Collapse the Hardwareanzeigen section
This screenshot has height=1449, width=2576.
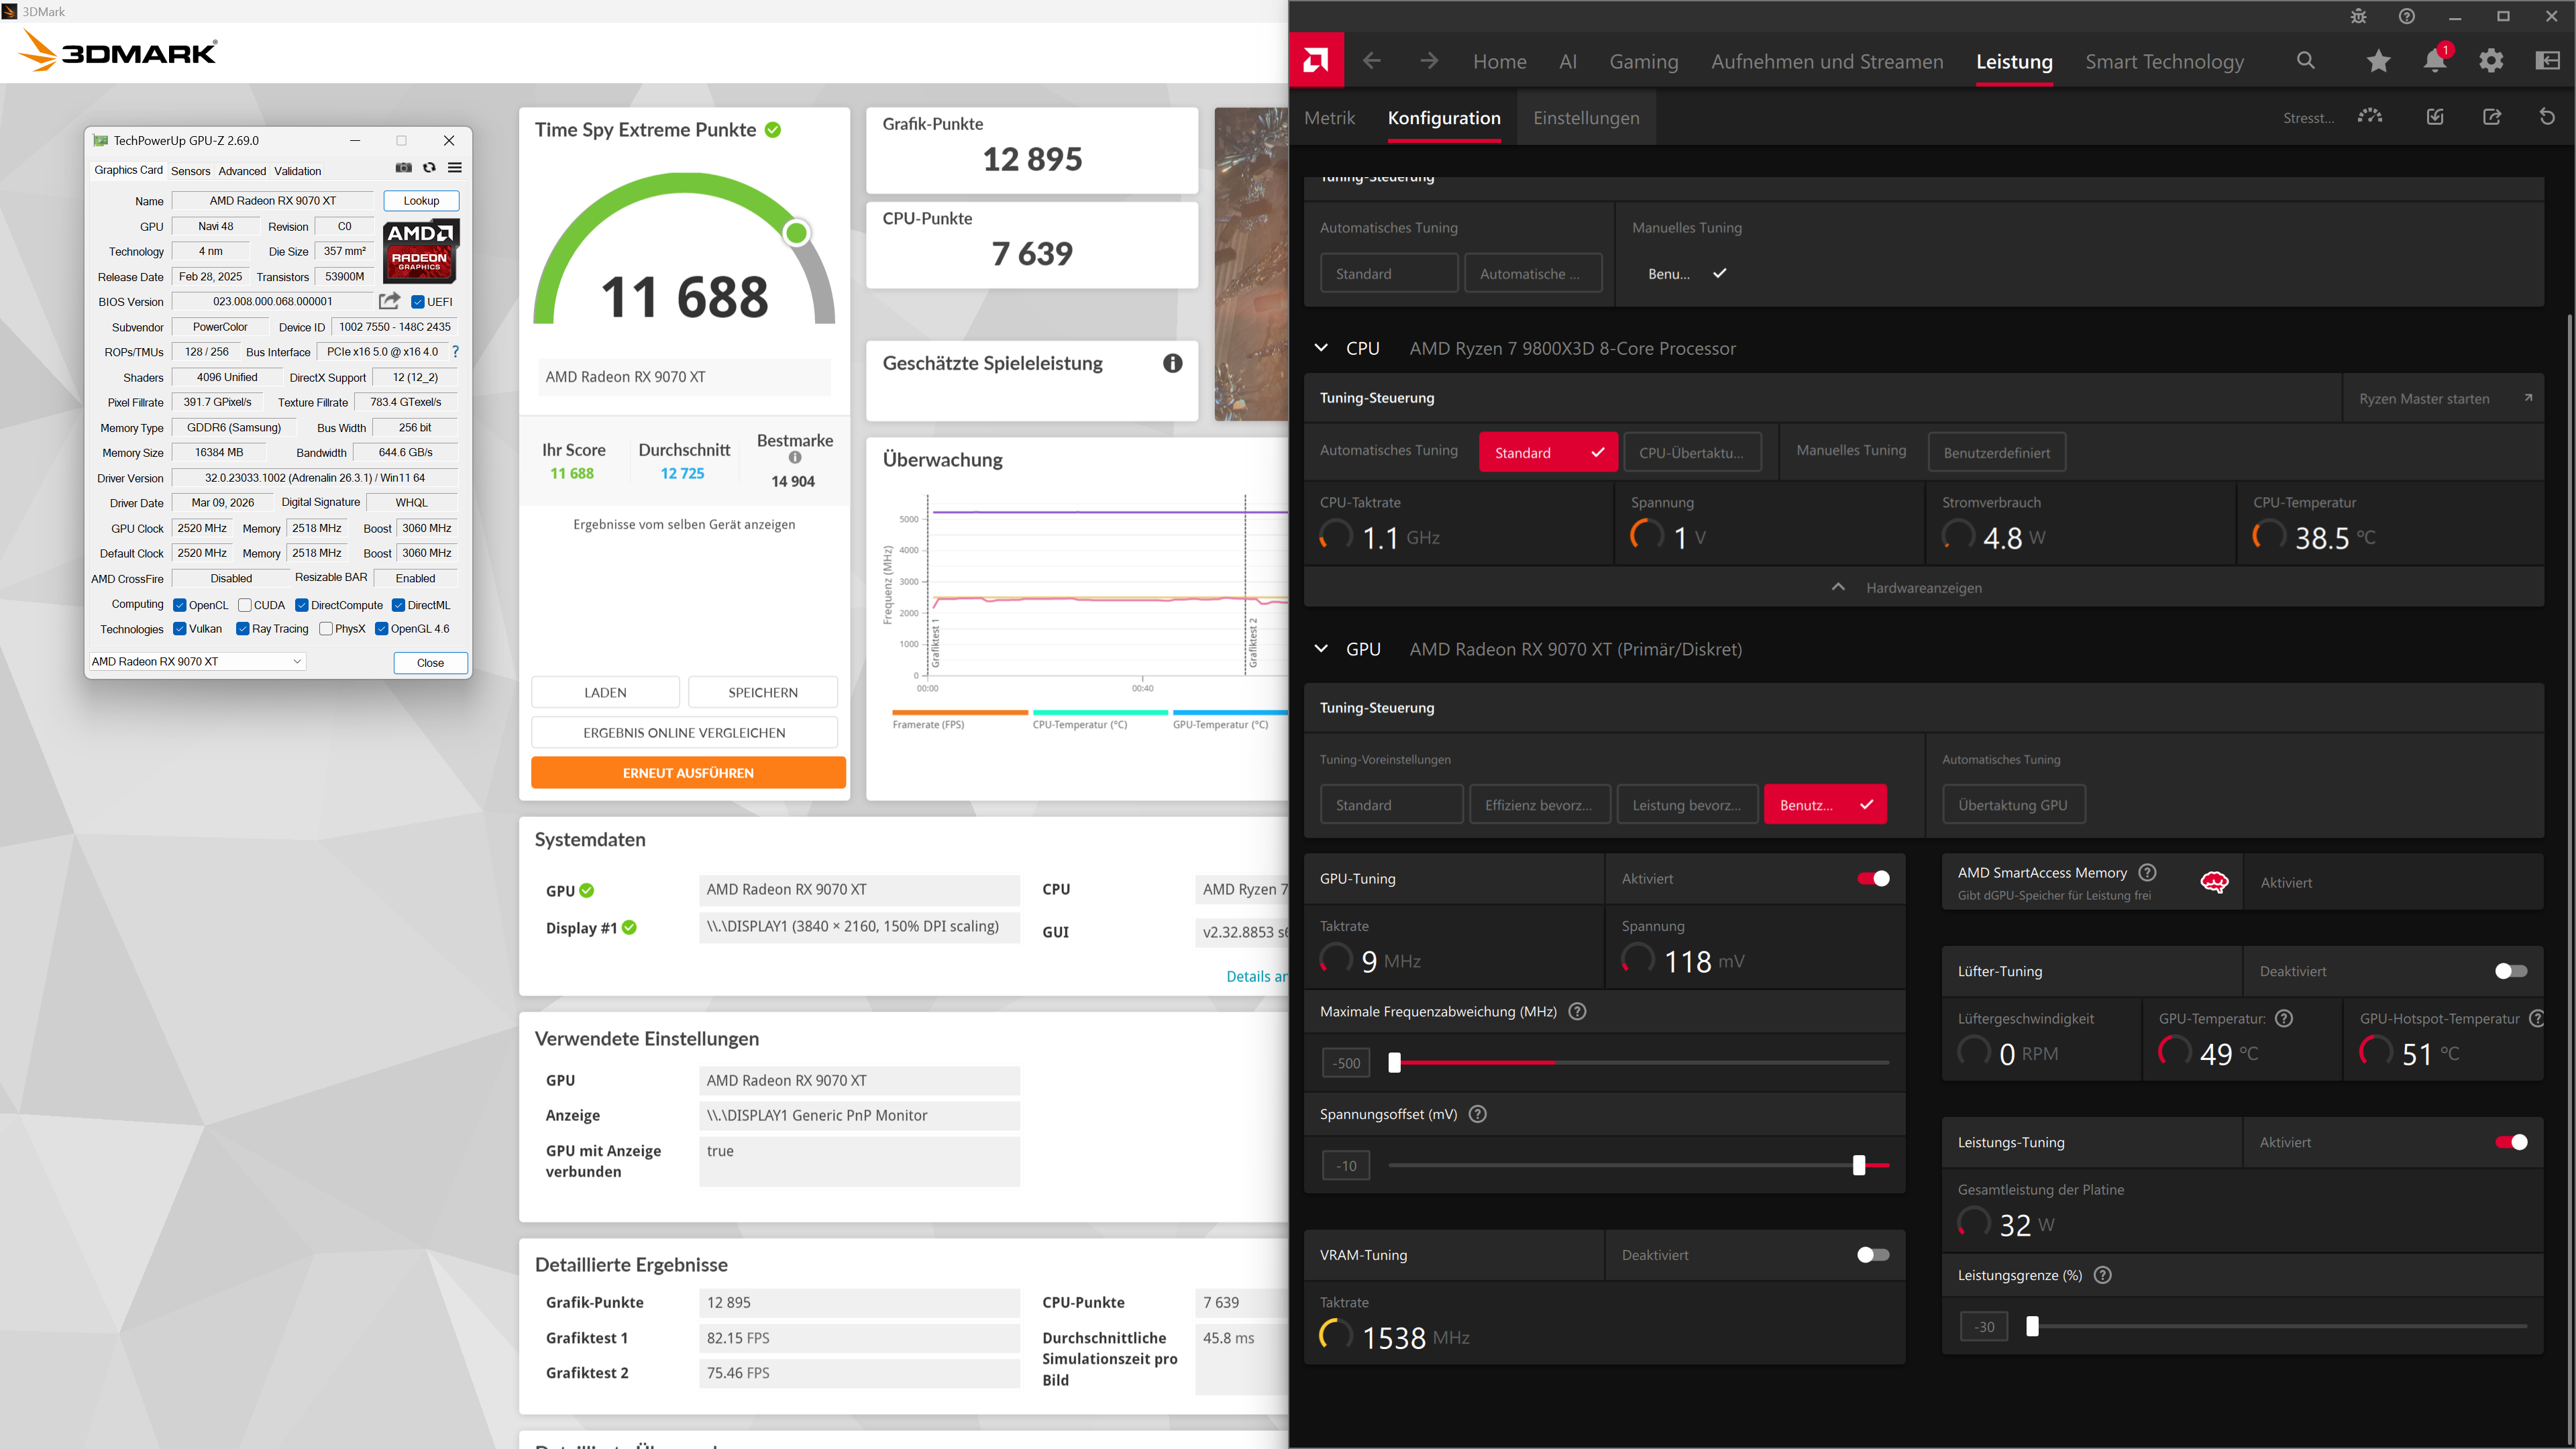coord(1838,588)
